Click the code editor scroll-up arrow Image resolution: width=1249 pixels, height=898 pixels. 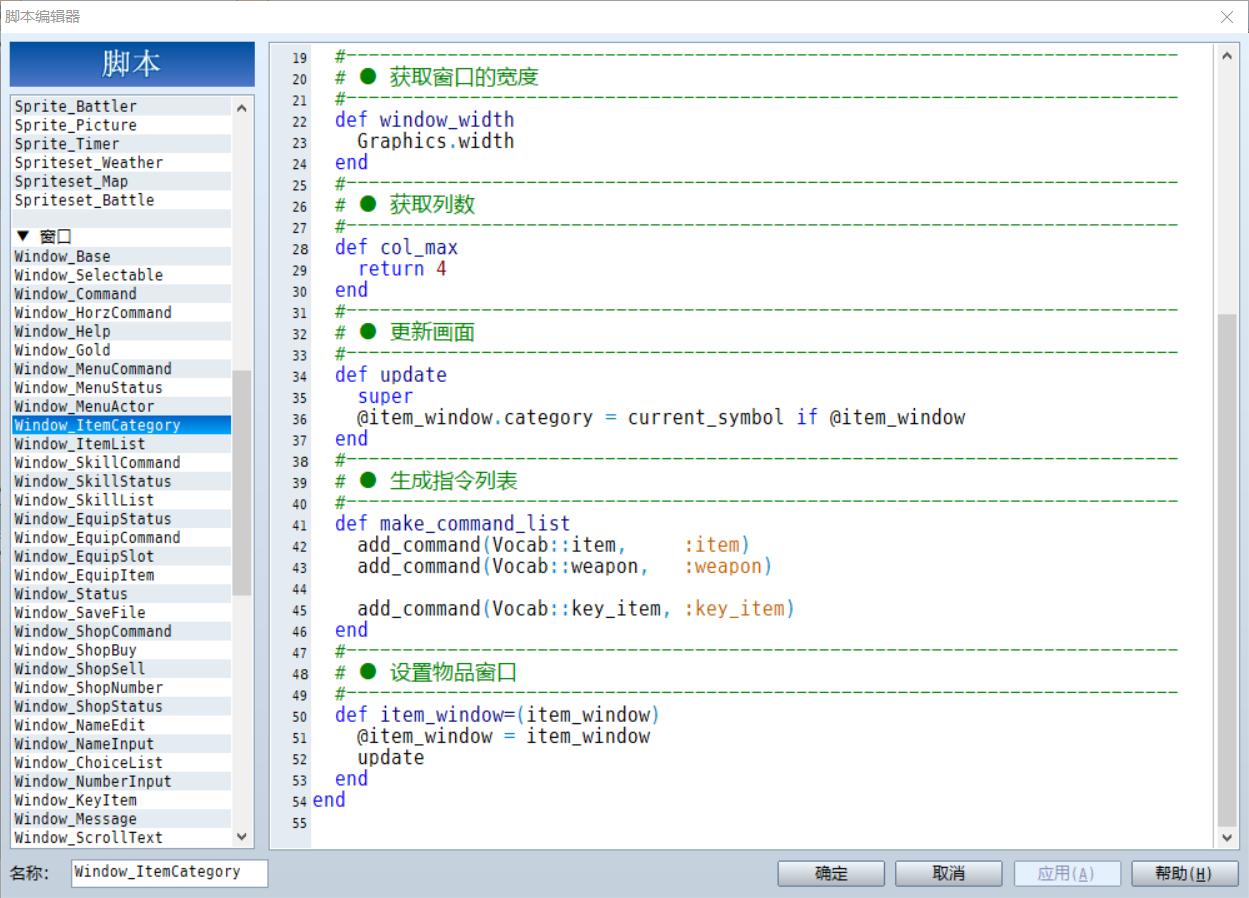pos(1227,54)
